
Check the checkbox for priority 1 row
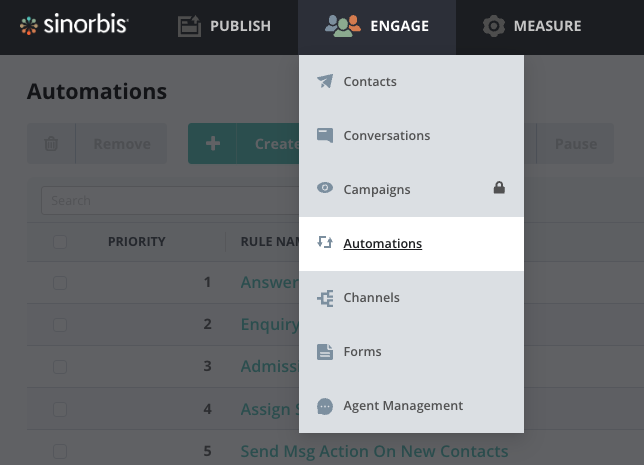point(60,283)
